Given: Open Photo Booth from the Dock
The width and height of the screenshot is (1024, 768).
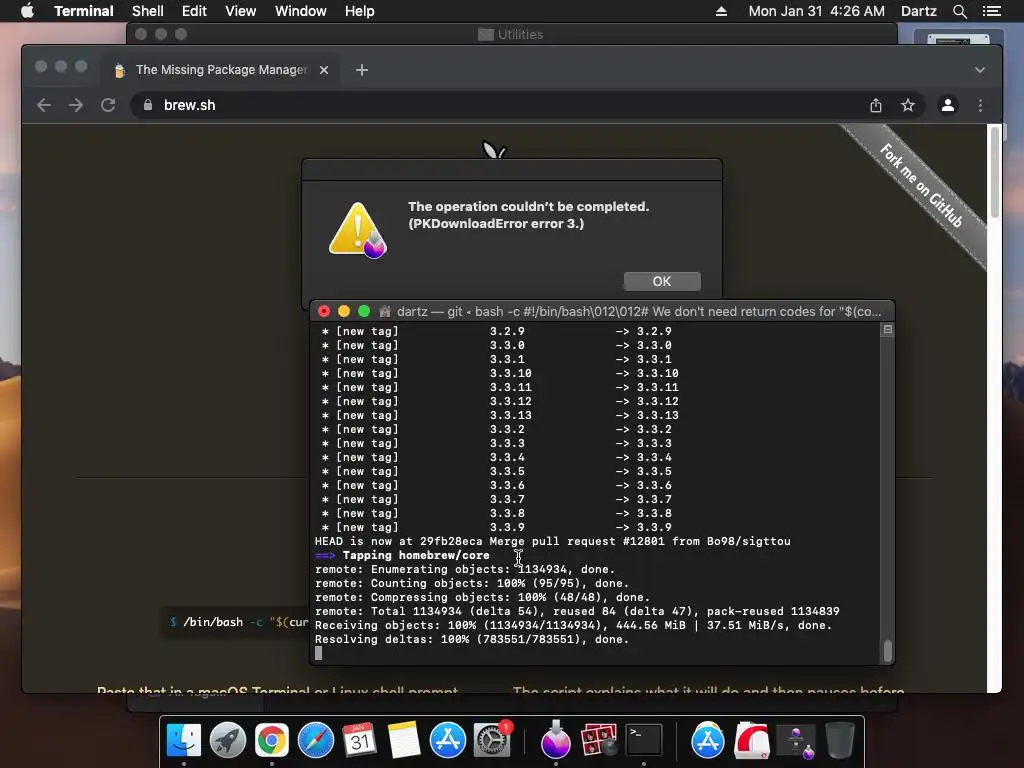Looking at the screenshot, I should pyautogui.click(x=600, y=739).
